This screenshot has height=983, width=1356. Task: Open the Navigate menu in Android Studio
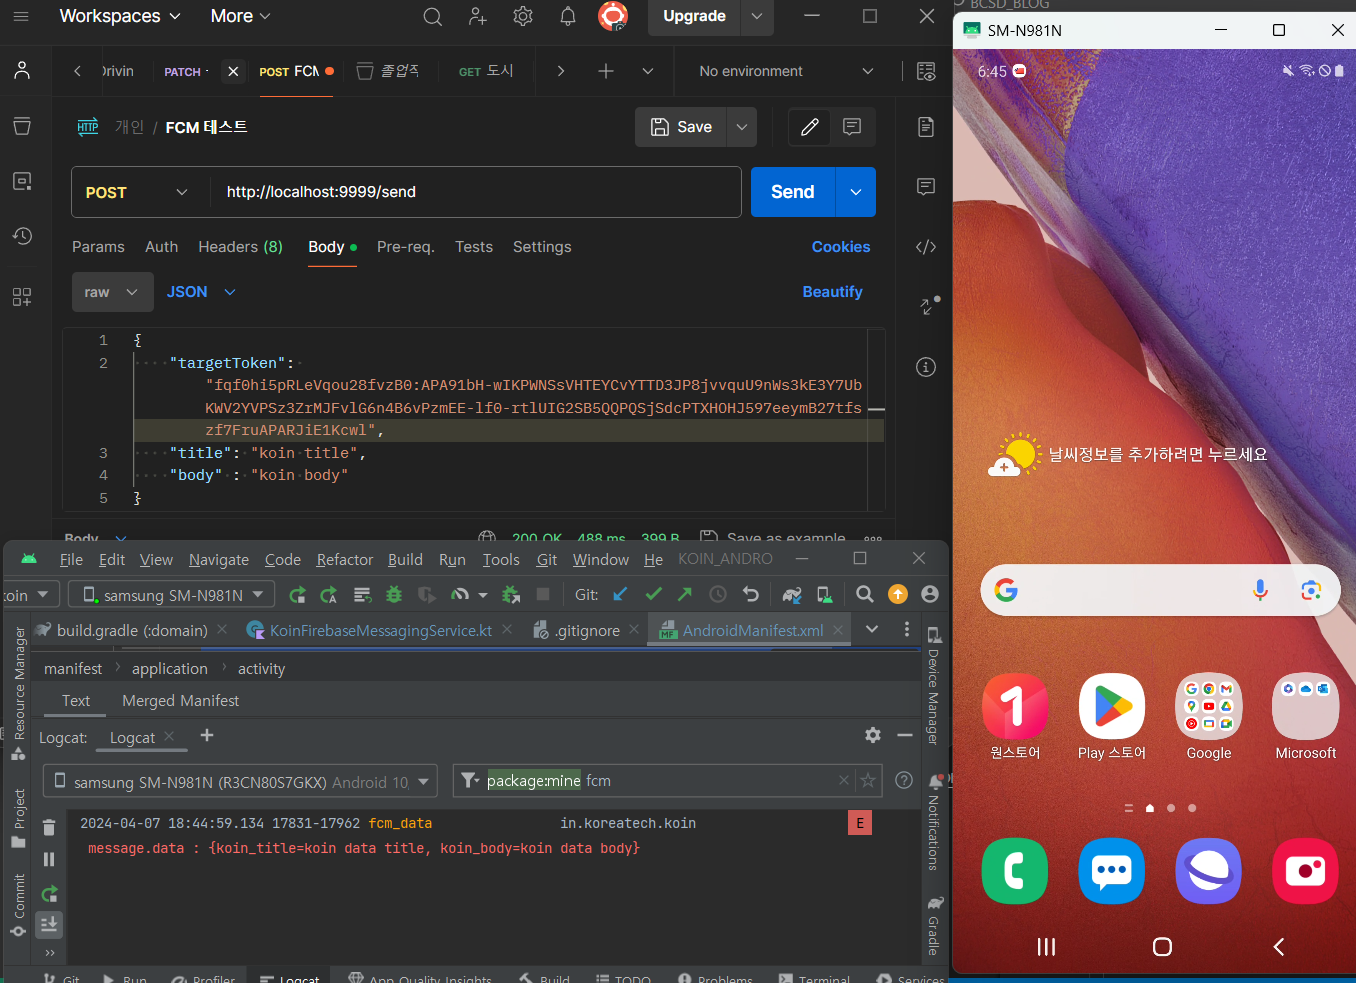219,559
